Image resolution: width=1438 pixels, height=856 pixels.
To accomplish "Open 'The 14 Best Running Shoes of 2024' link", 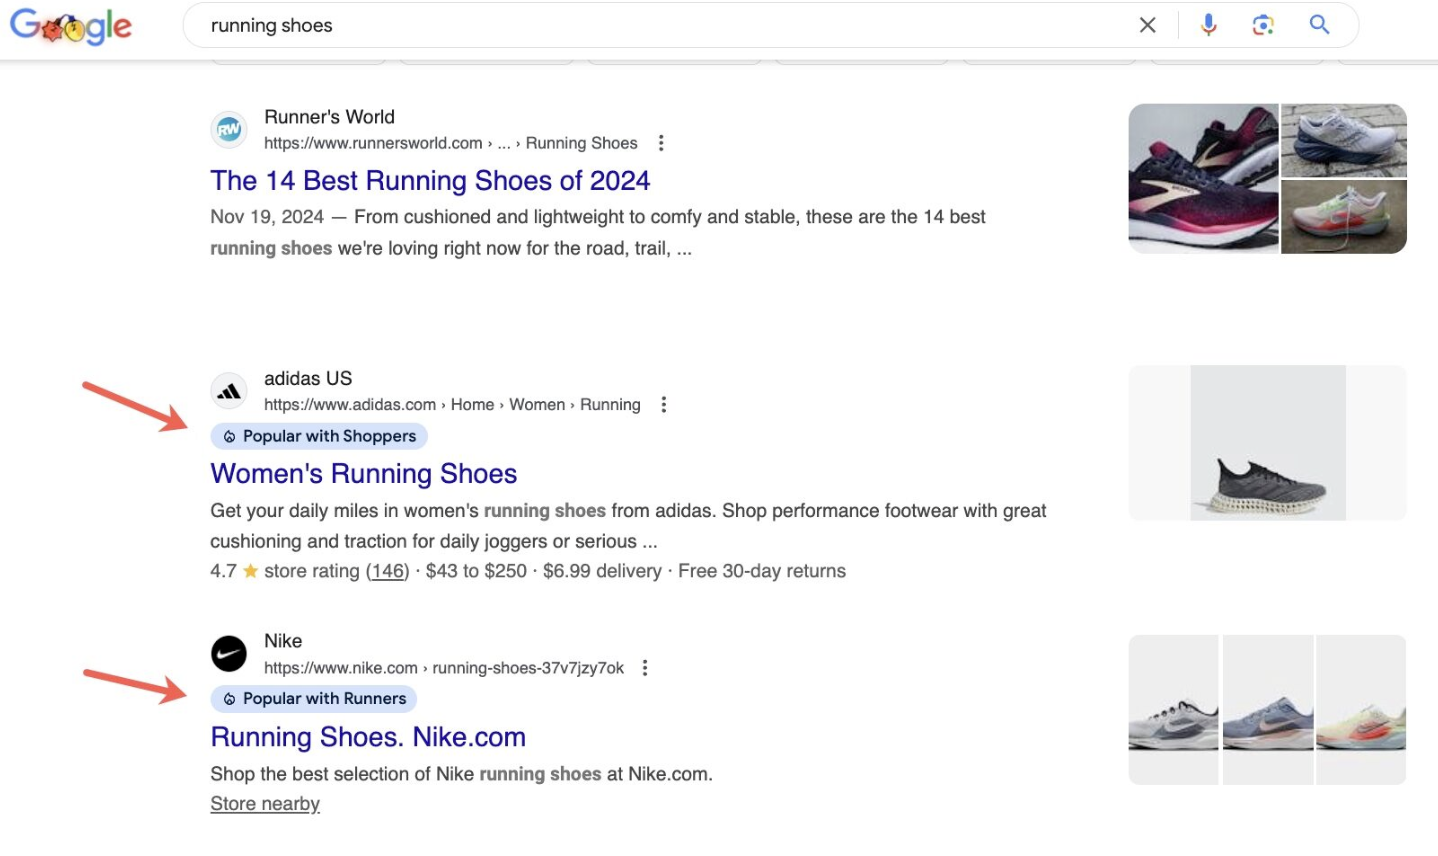I will pyautogui.click(x=430, y=181).
